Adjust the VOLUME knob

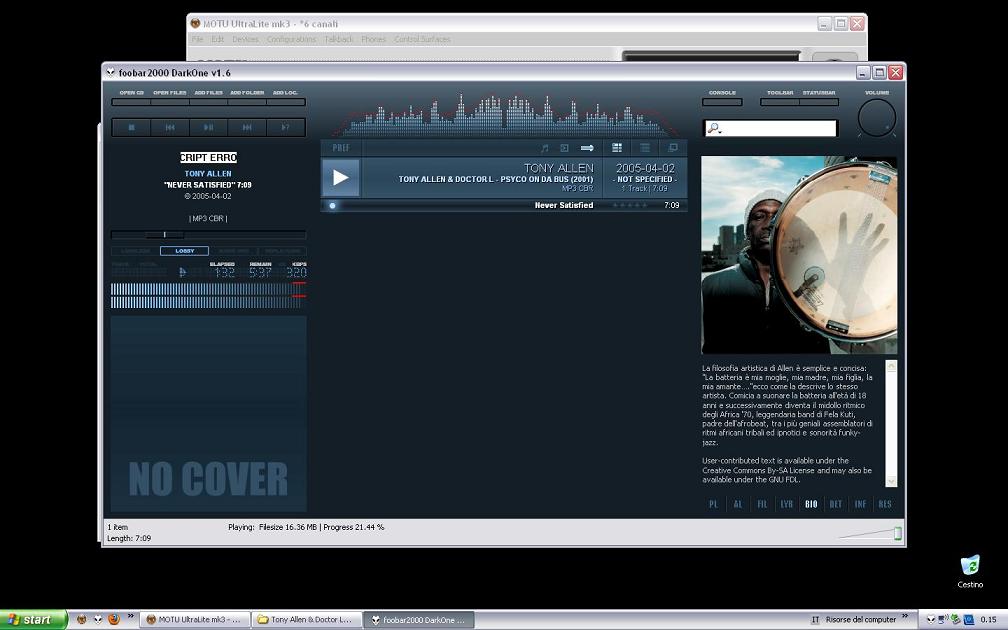[x=877, y=118]
